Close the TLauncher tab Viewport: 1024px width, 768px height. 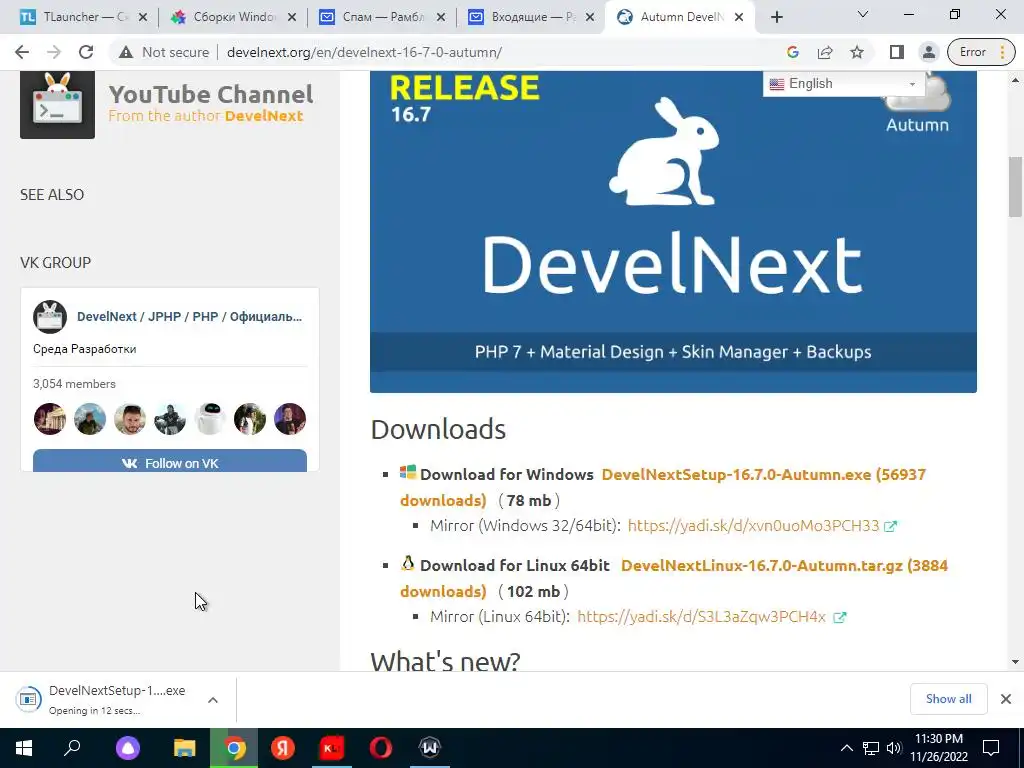(x=143, y=17)
